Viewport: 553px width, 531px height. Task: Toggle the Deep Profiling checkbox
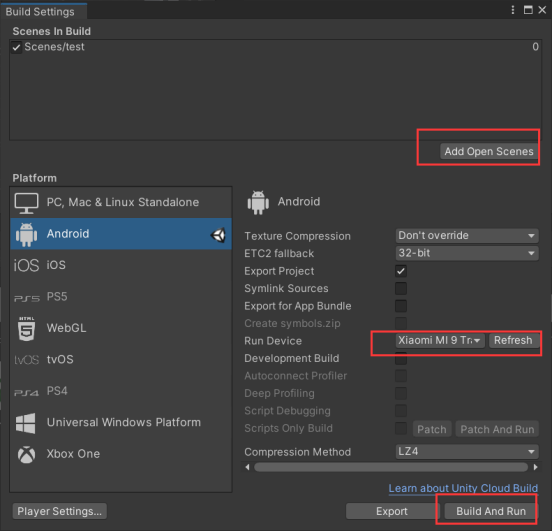coord(401,393)
